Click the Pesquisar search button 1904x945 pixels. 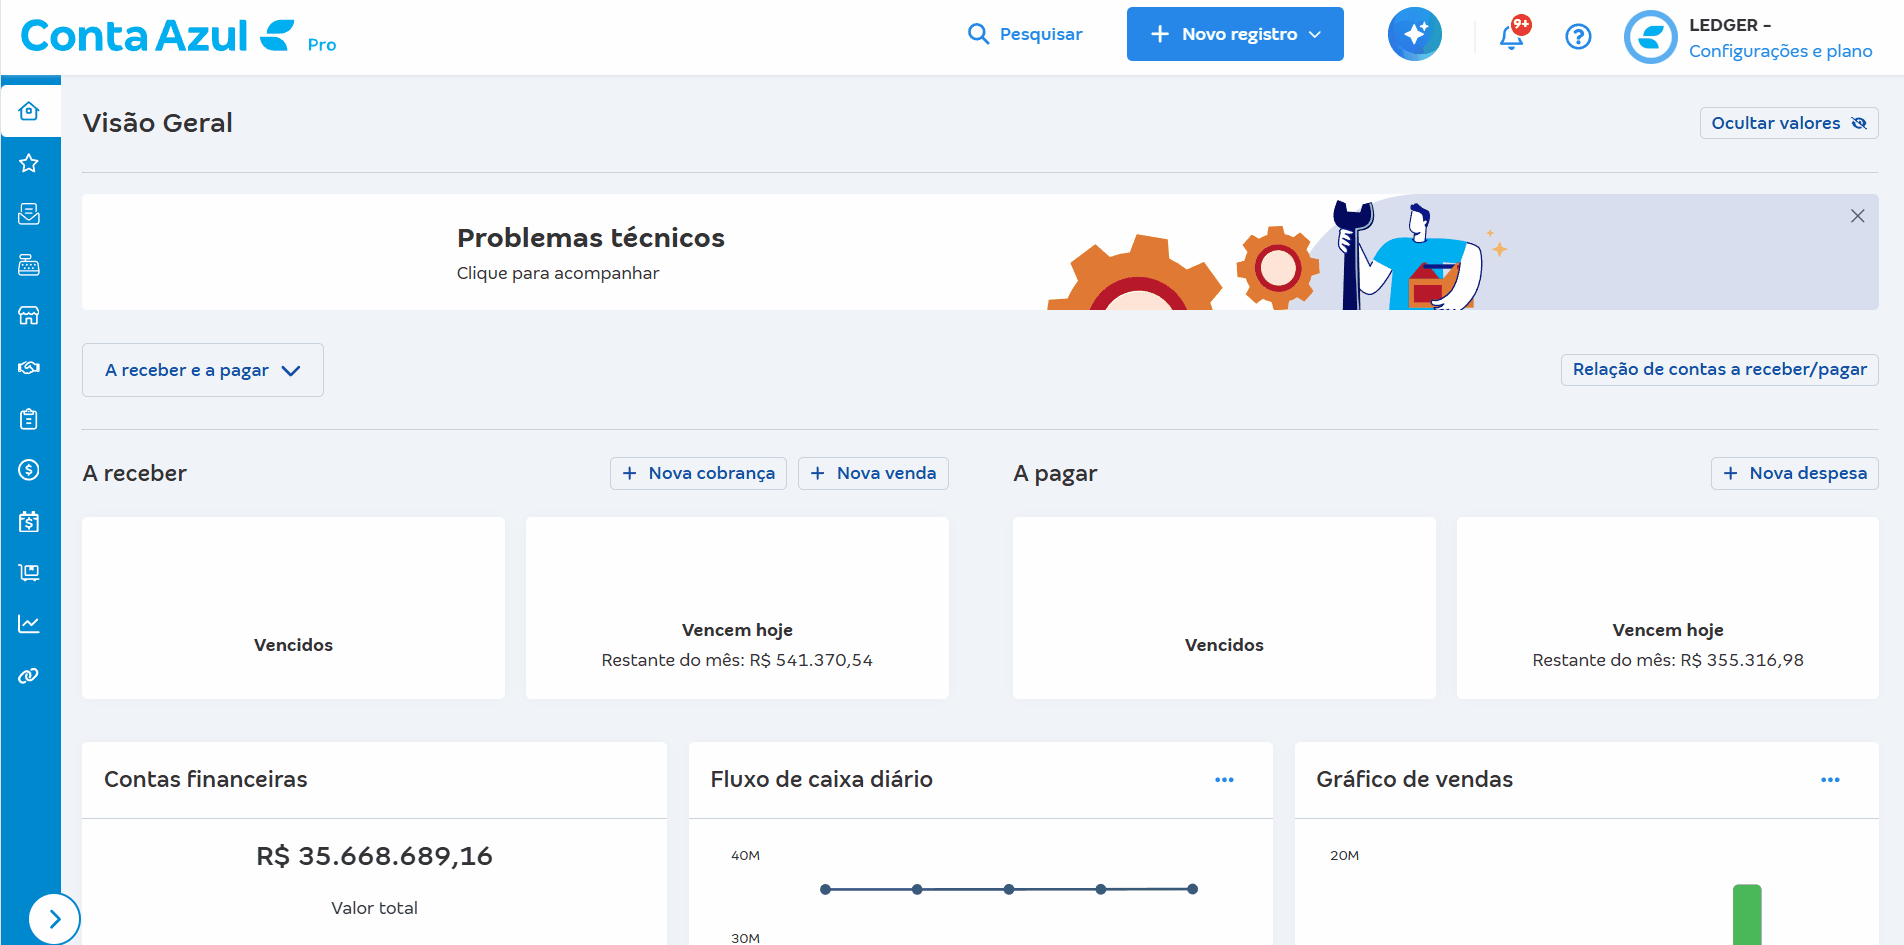point(1025,34)
